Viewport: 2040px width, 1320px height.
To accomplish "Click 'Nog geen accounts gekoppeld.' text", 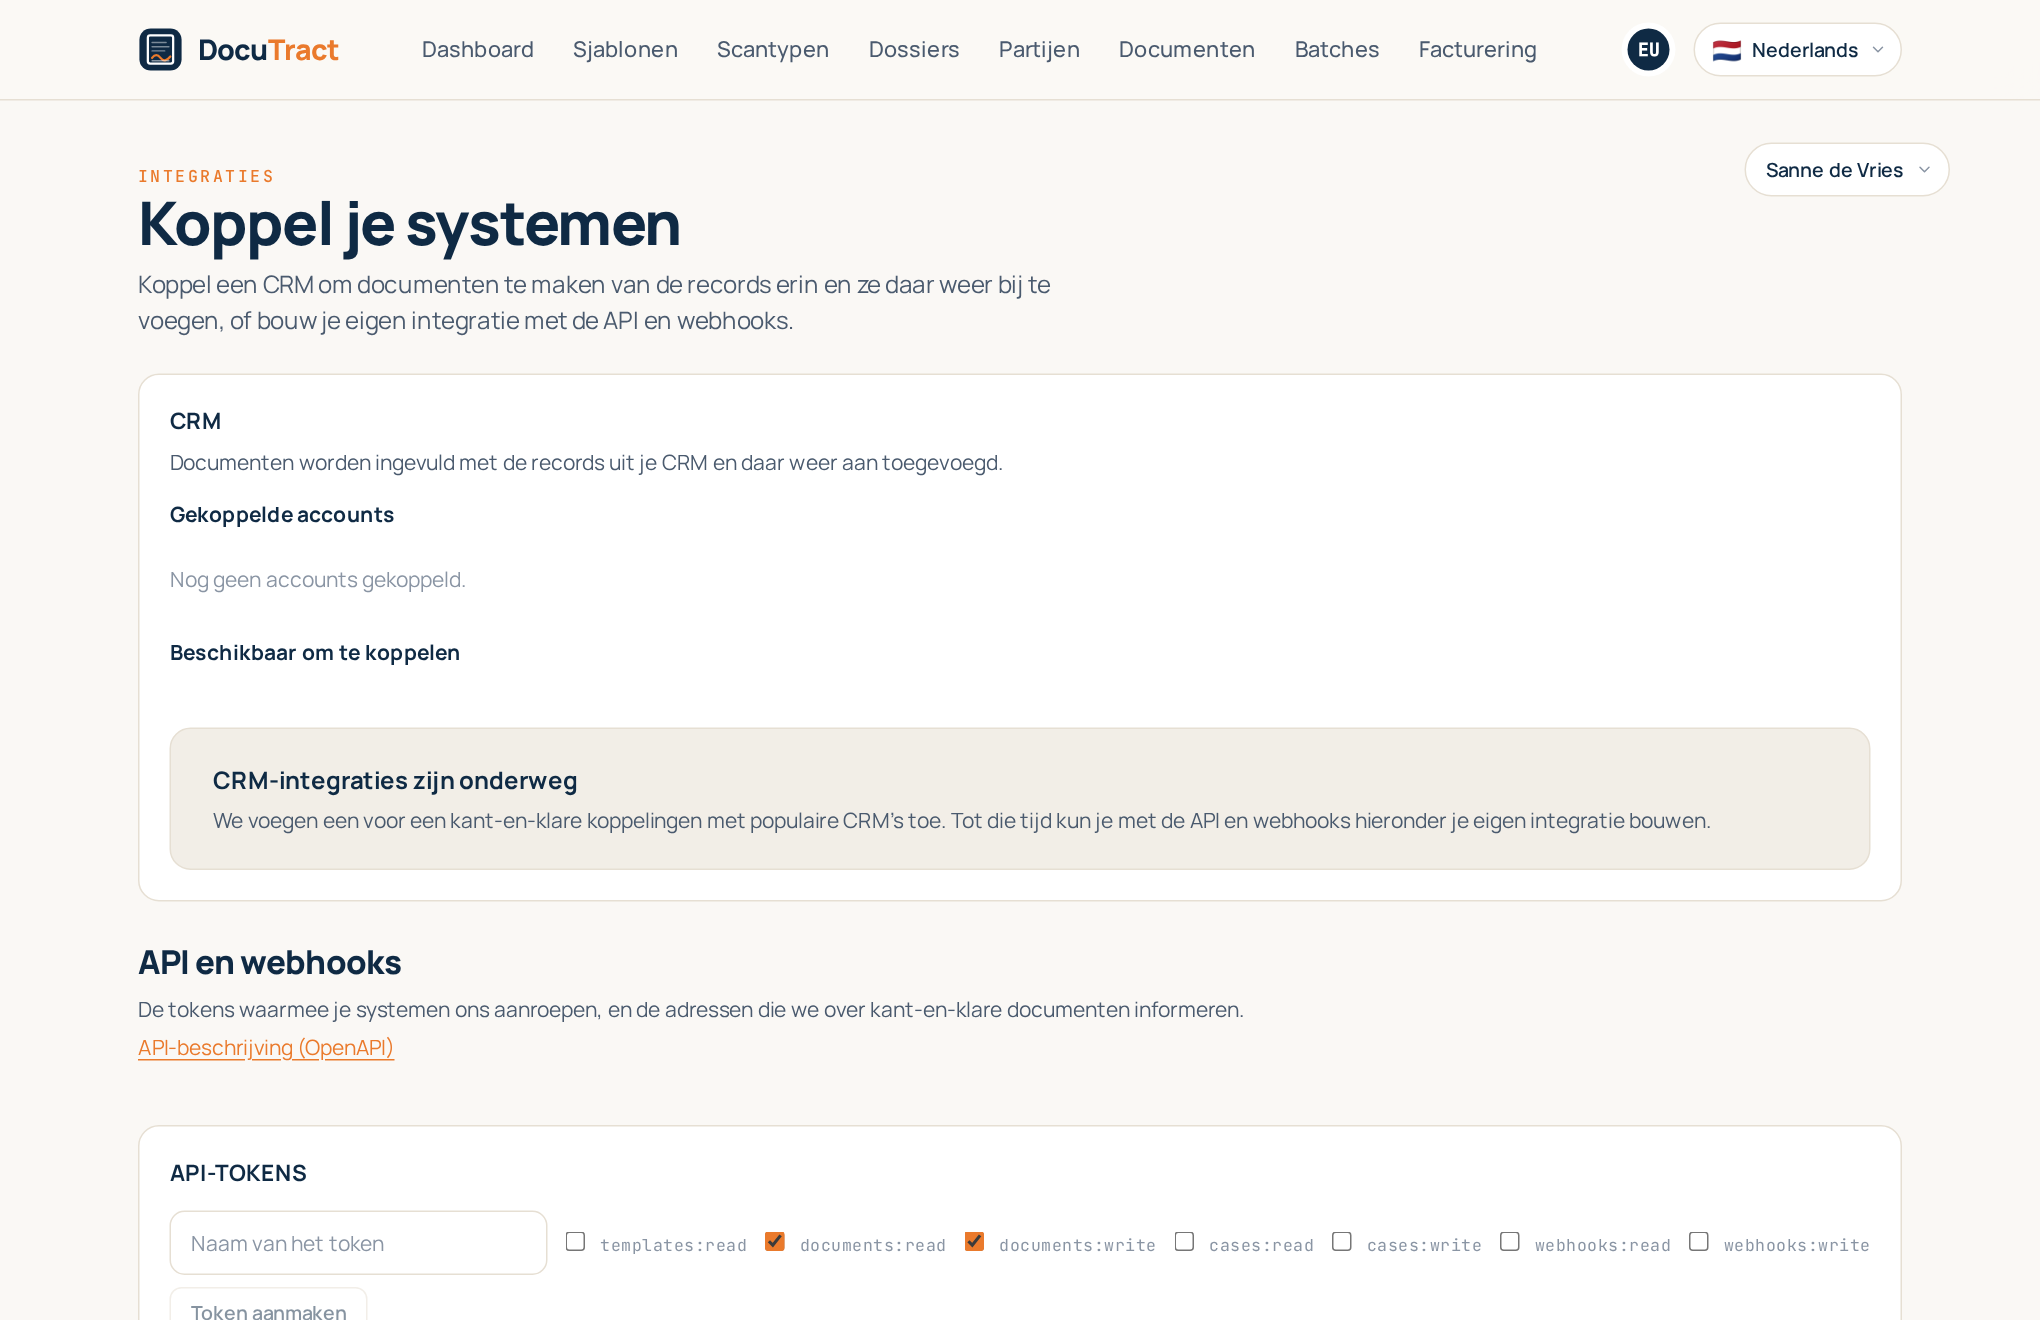I will pyautogui.click(x=318, y=580).
